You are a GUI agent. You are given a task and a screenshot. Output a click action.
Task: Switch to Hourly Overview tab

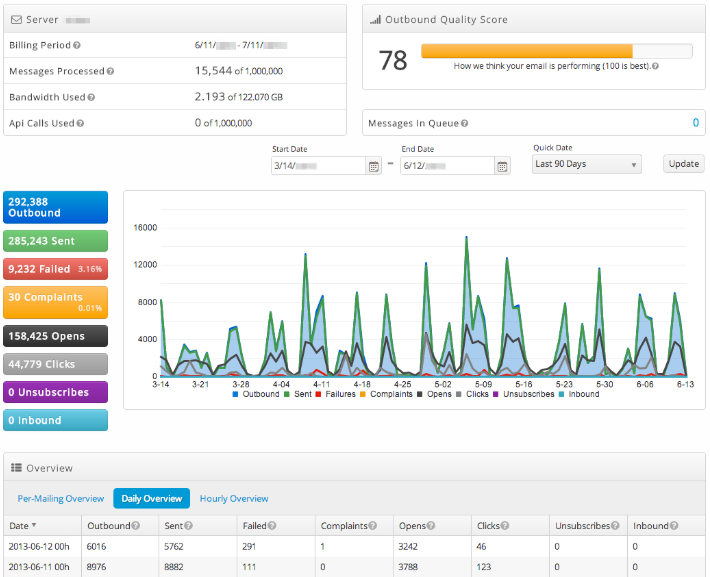tap(234, 498)
